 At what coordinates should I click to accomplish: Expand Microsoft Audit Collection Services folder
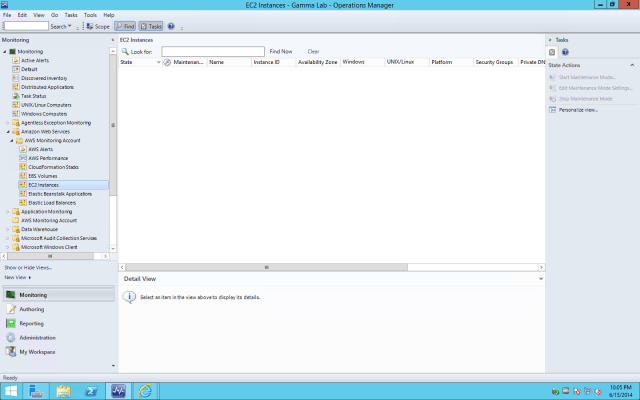coord(7,238)
